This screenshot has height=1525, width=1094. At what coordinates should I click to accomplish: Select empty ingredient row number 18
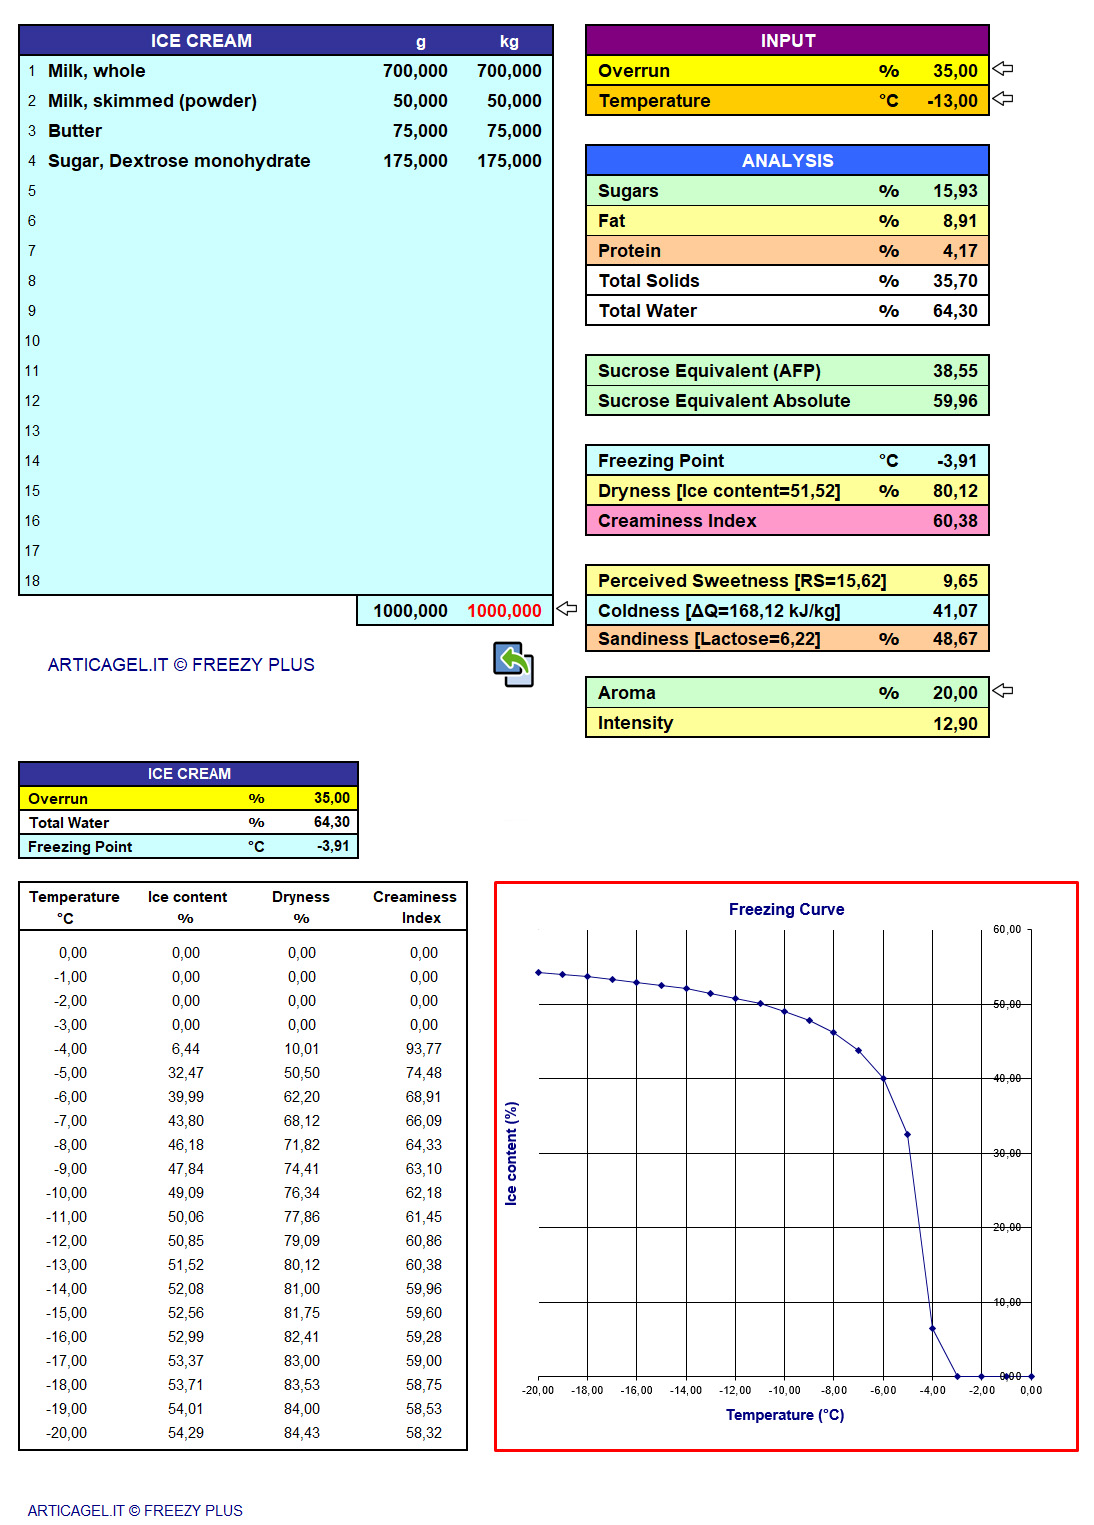click(286, 581)
